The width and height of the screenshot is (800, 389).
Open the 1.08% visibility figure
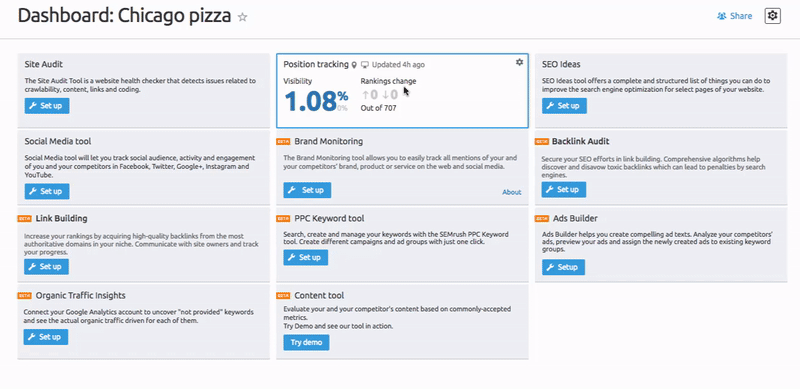pos(316,101)
